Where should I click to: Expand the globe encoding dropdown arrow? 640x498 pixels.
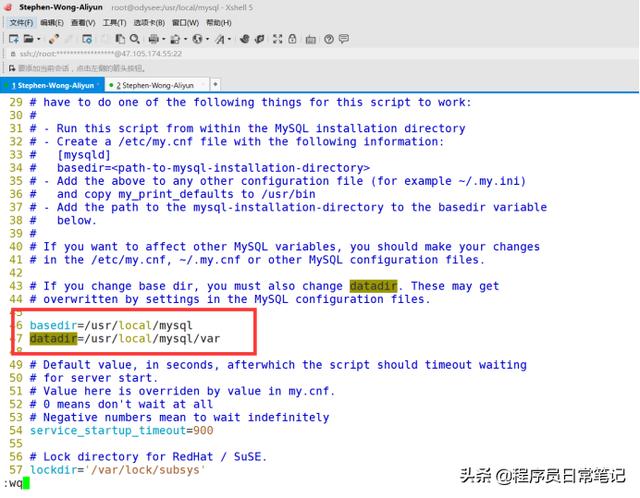click(x=207, y=39)
